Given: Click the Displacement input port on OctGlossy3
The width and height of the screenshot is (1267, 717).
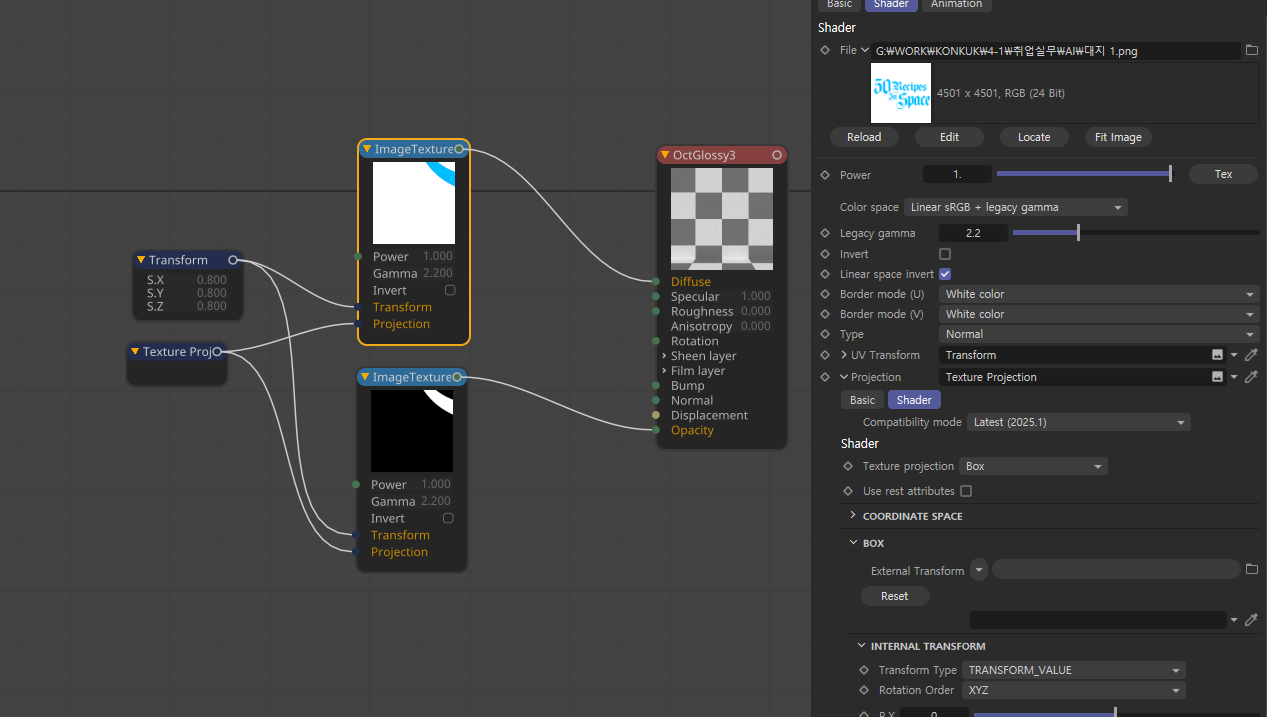Looking at the screenshot, I should pyautogui.click(x=656, y=415).
